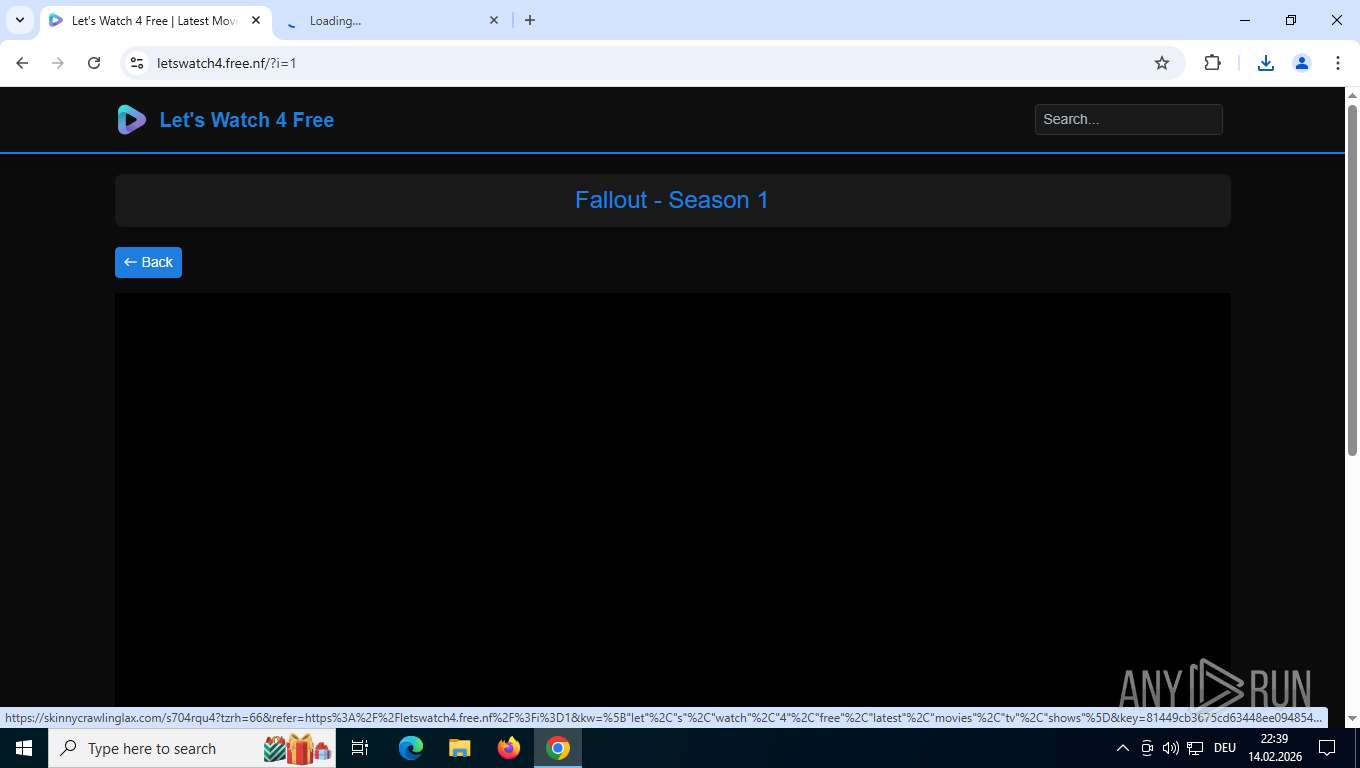Click the browser back arrow

click(x=22, y=63)
